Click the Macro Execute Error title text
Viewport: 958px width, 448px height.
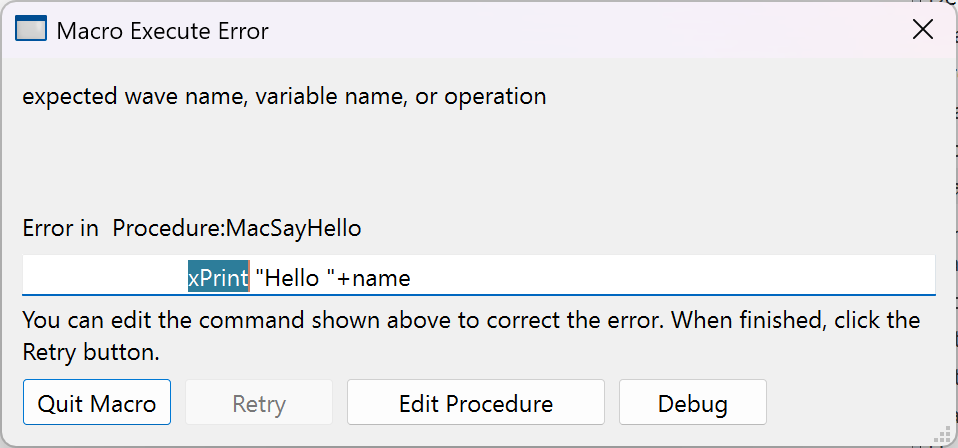tap(162, 31)
